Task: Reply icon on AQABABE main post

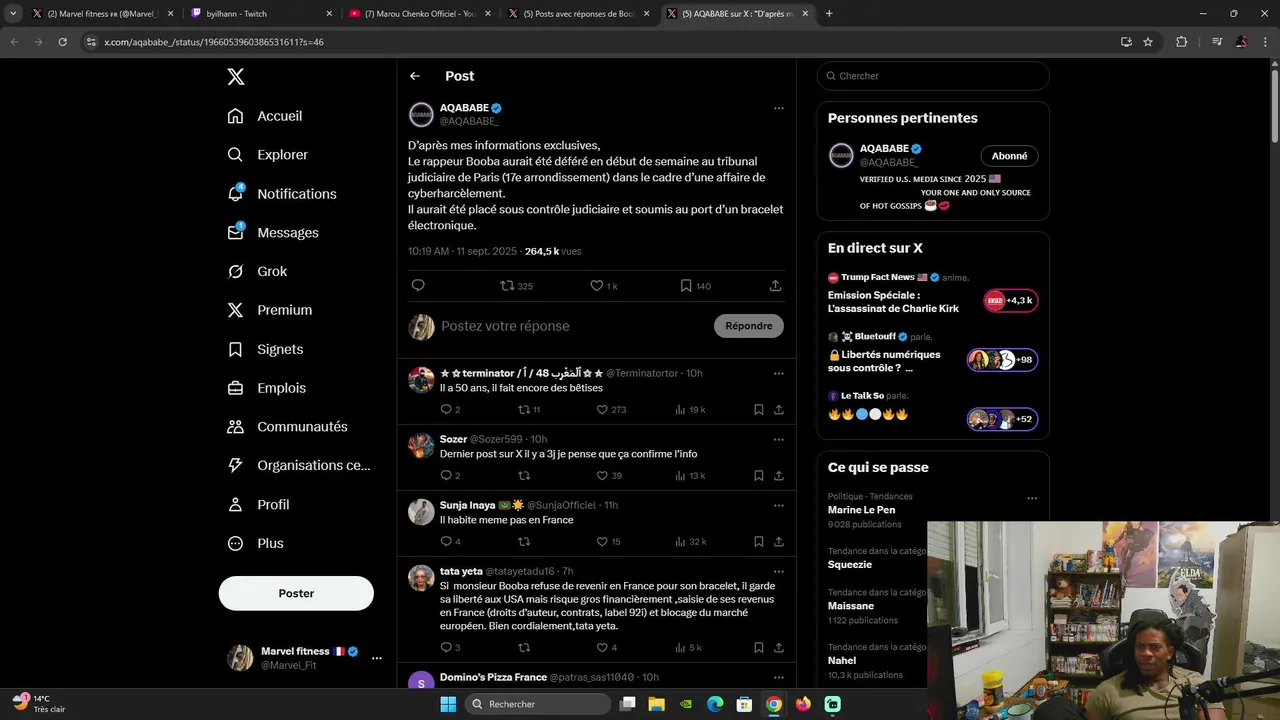Action: click(x=418, y=286)
